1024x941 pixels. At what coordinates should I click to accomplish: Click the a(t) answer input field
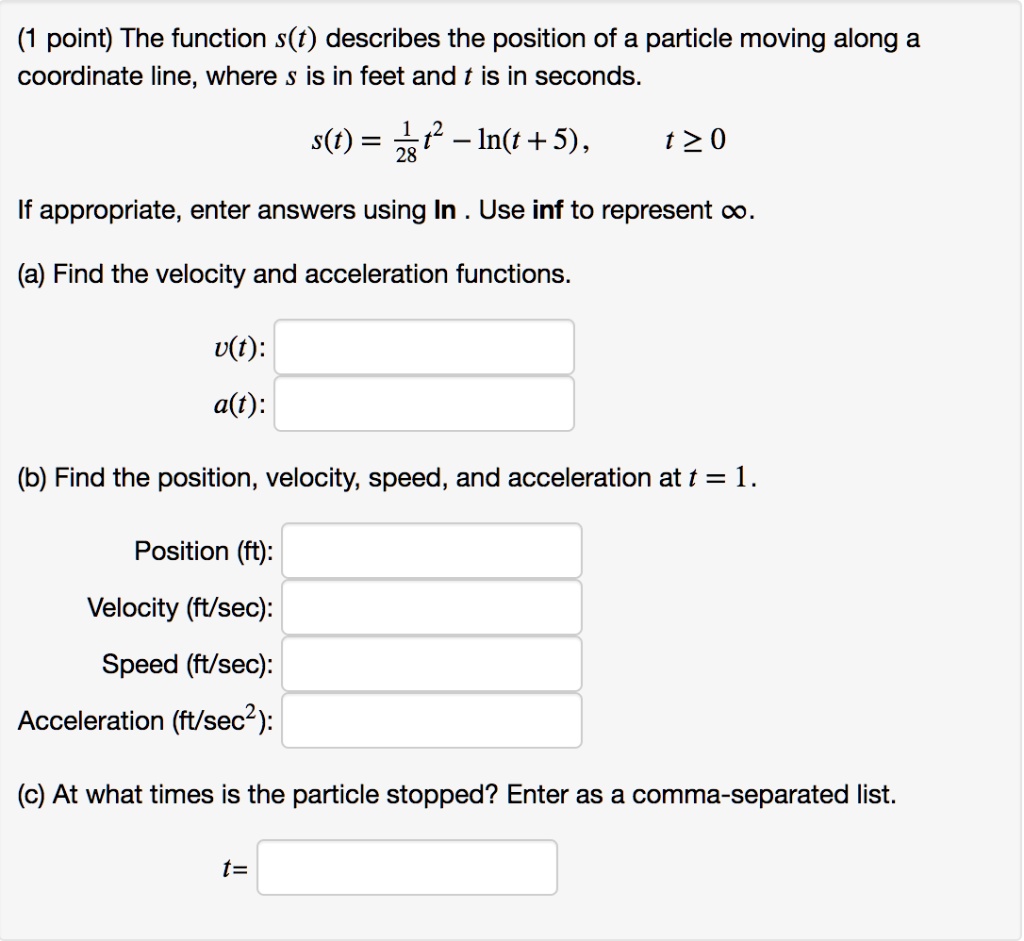[x=424, y=404]
